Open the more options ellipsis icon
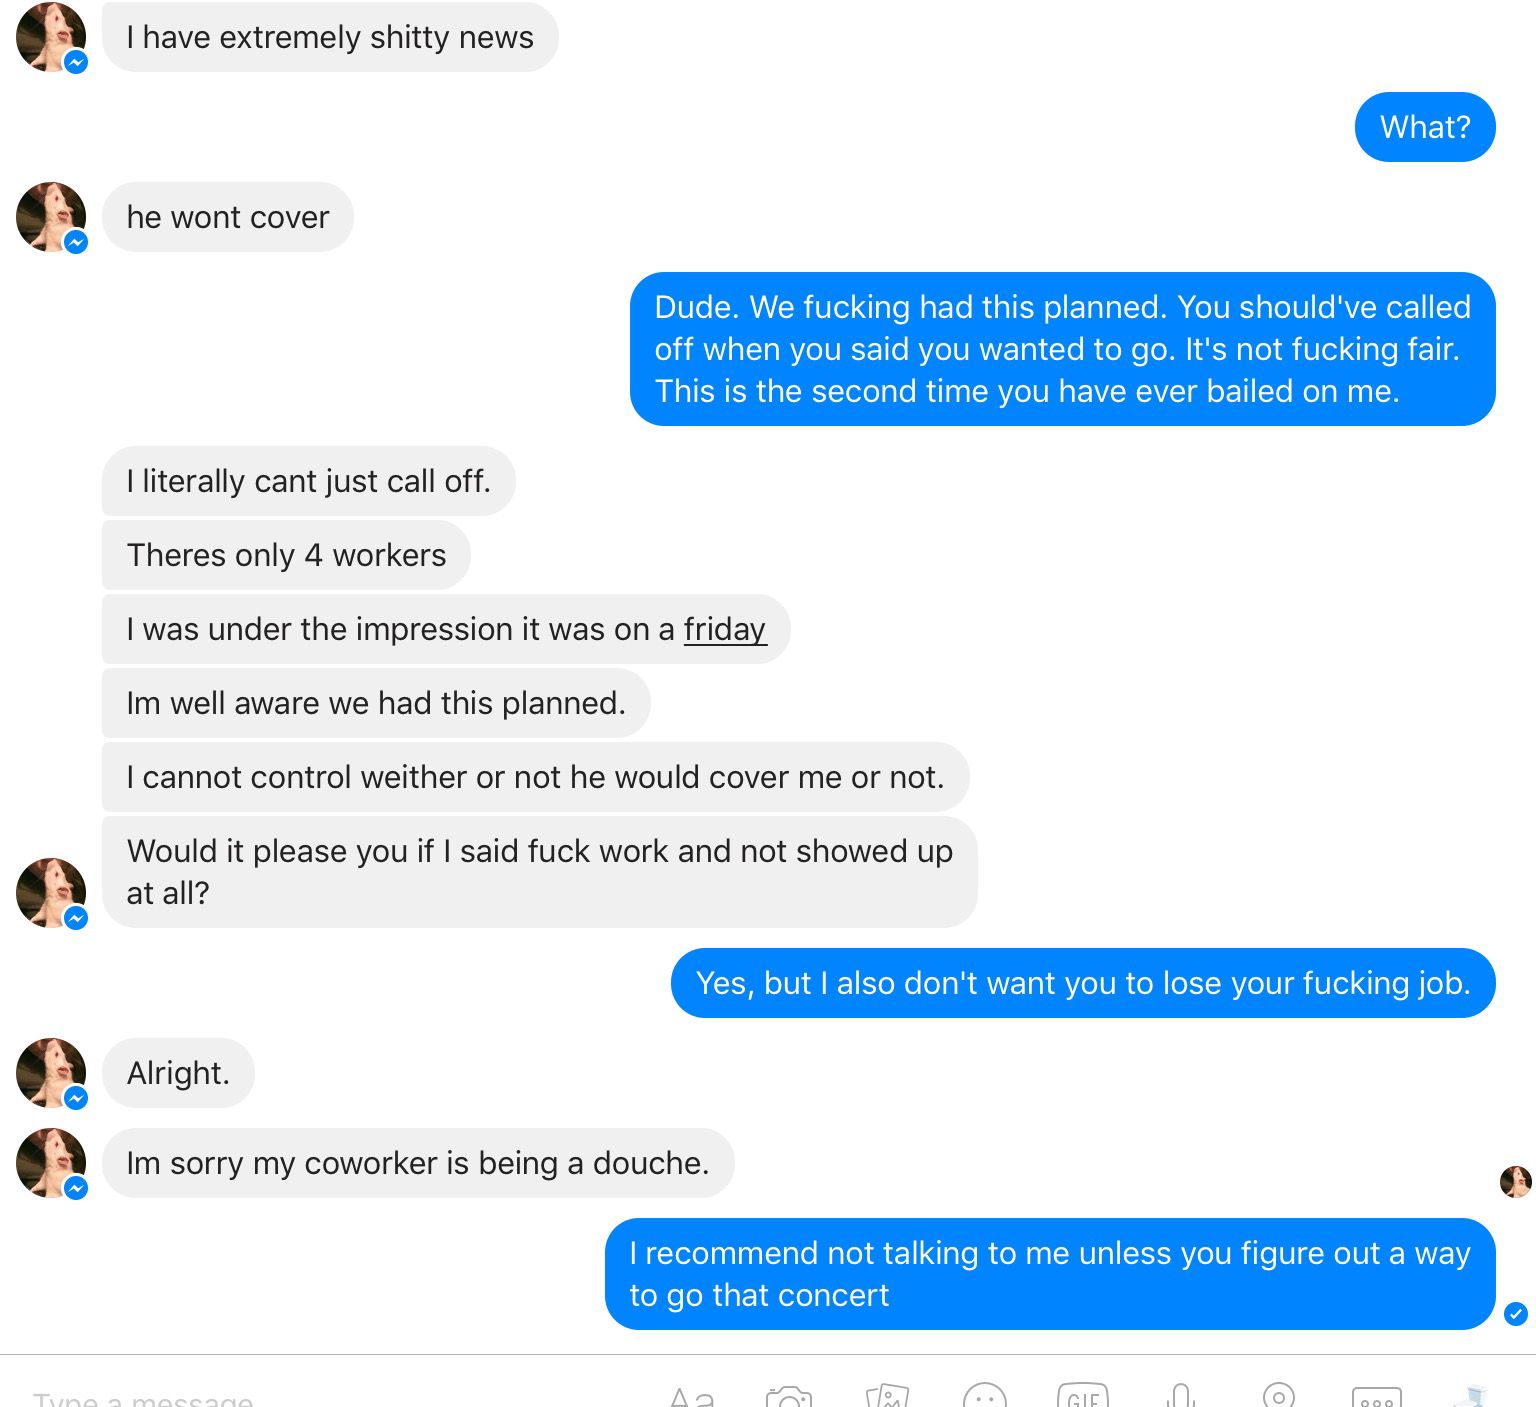 point(1377,1398)
